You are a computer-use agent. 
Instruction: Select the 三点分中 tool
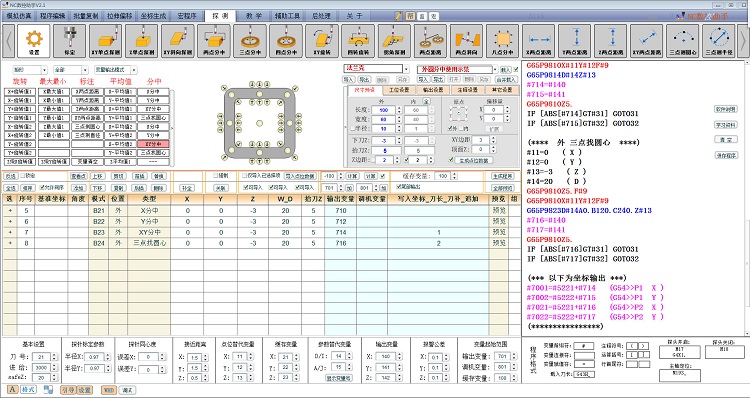tap(250, 41)
